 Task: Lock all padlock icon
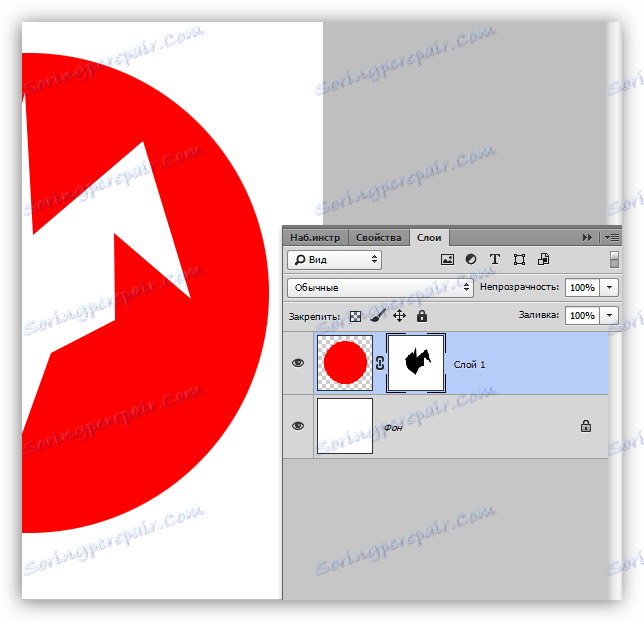coord(422,316)
